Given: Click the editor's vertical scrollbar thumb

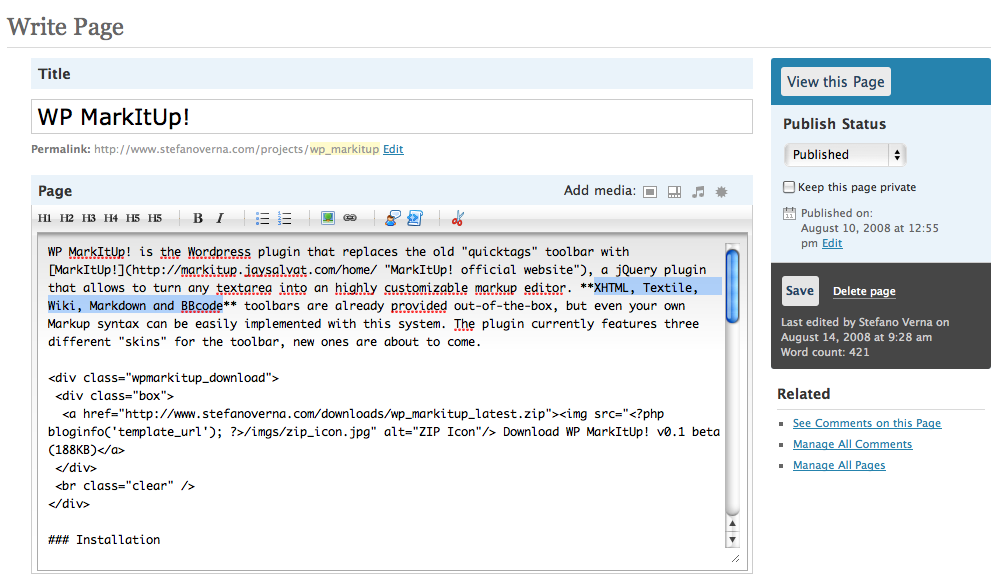Looking at the screenshot, I should pos(733,286).
